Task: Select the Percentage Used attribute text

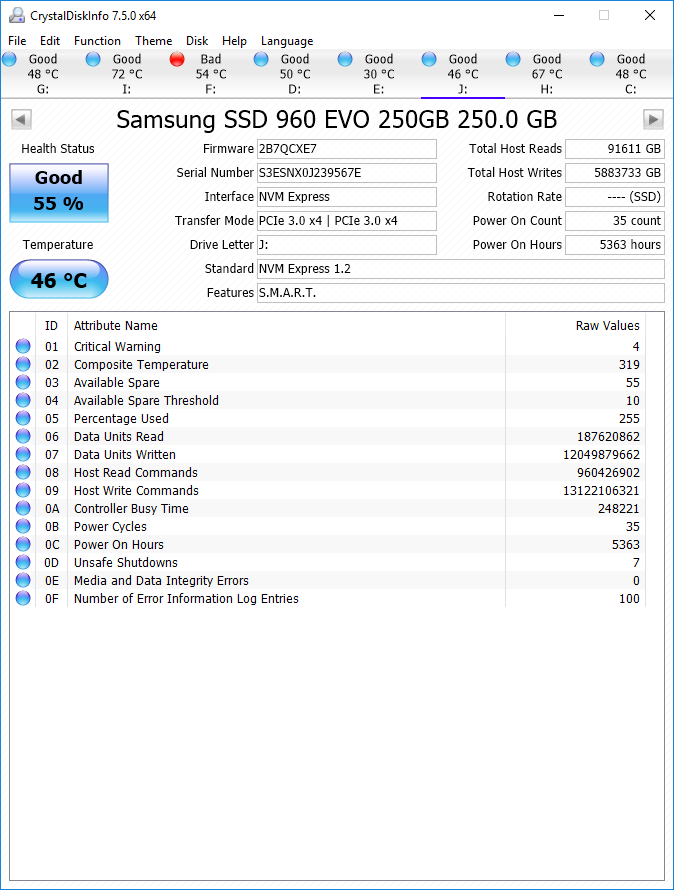Action: pyautogui.click(x=121, y=418)
